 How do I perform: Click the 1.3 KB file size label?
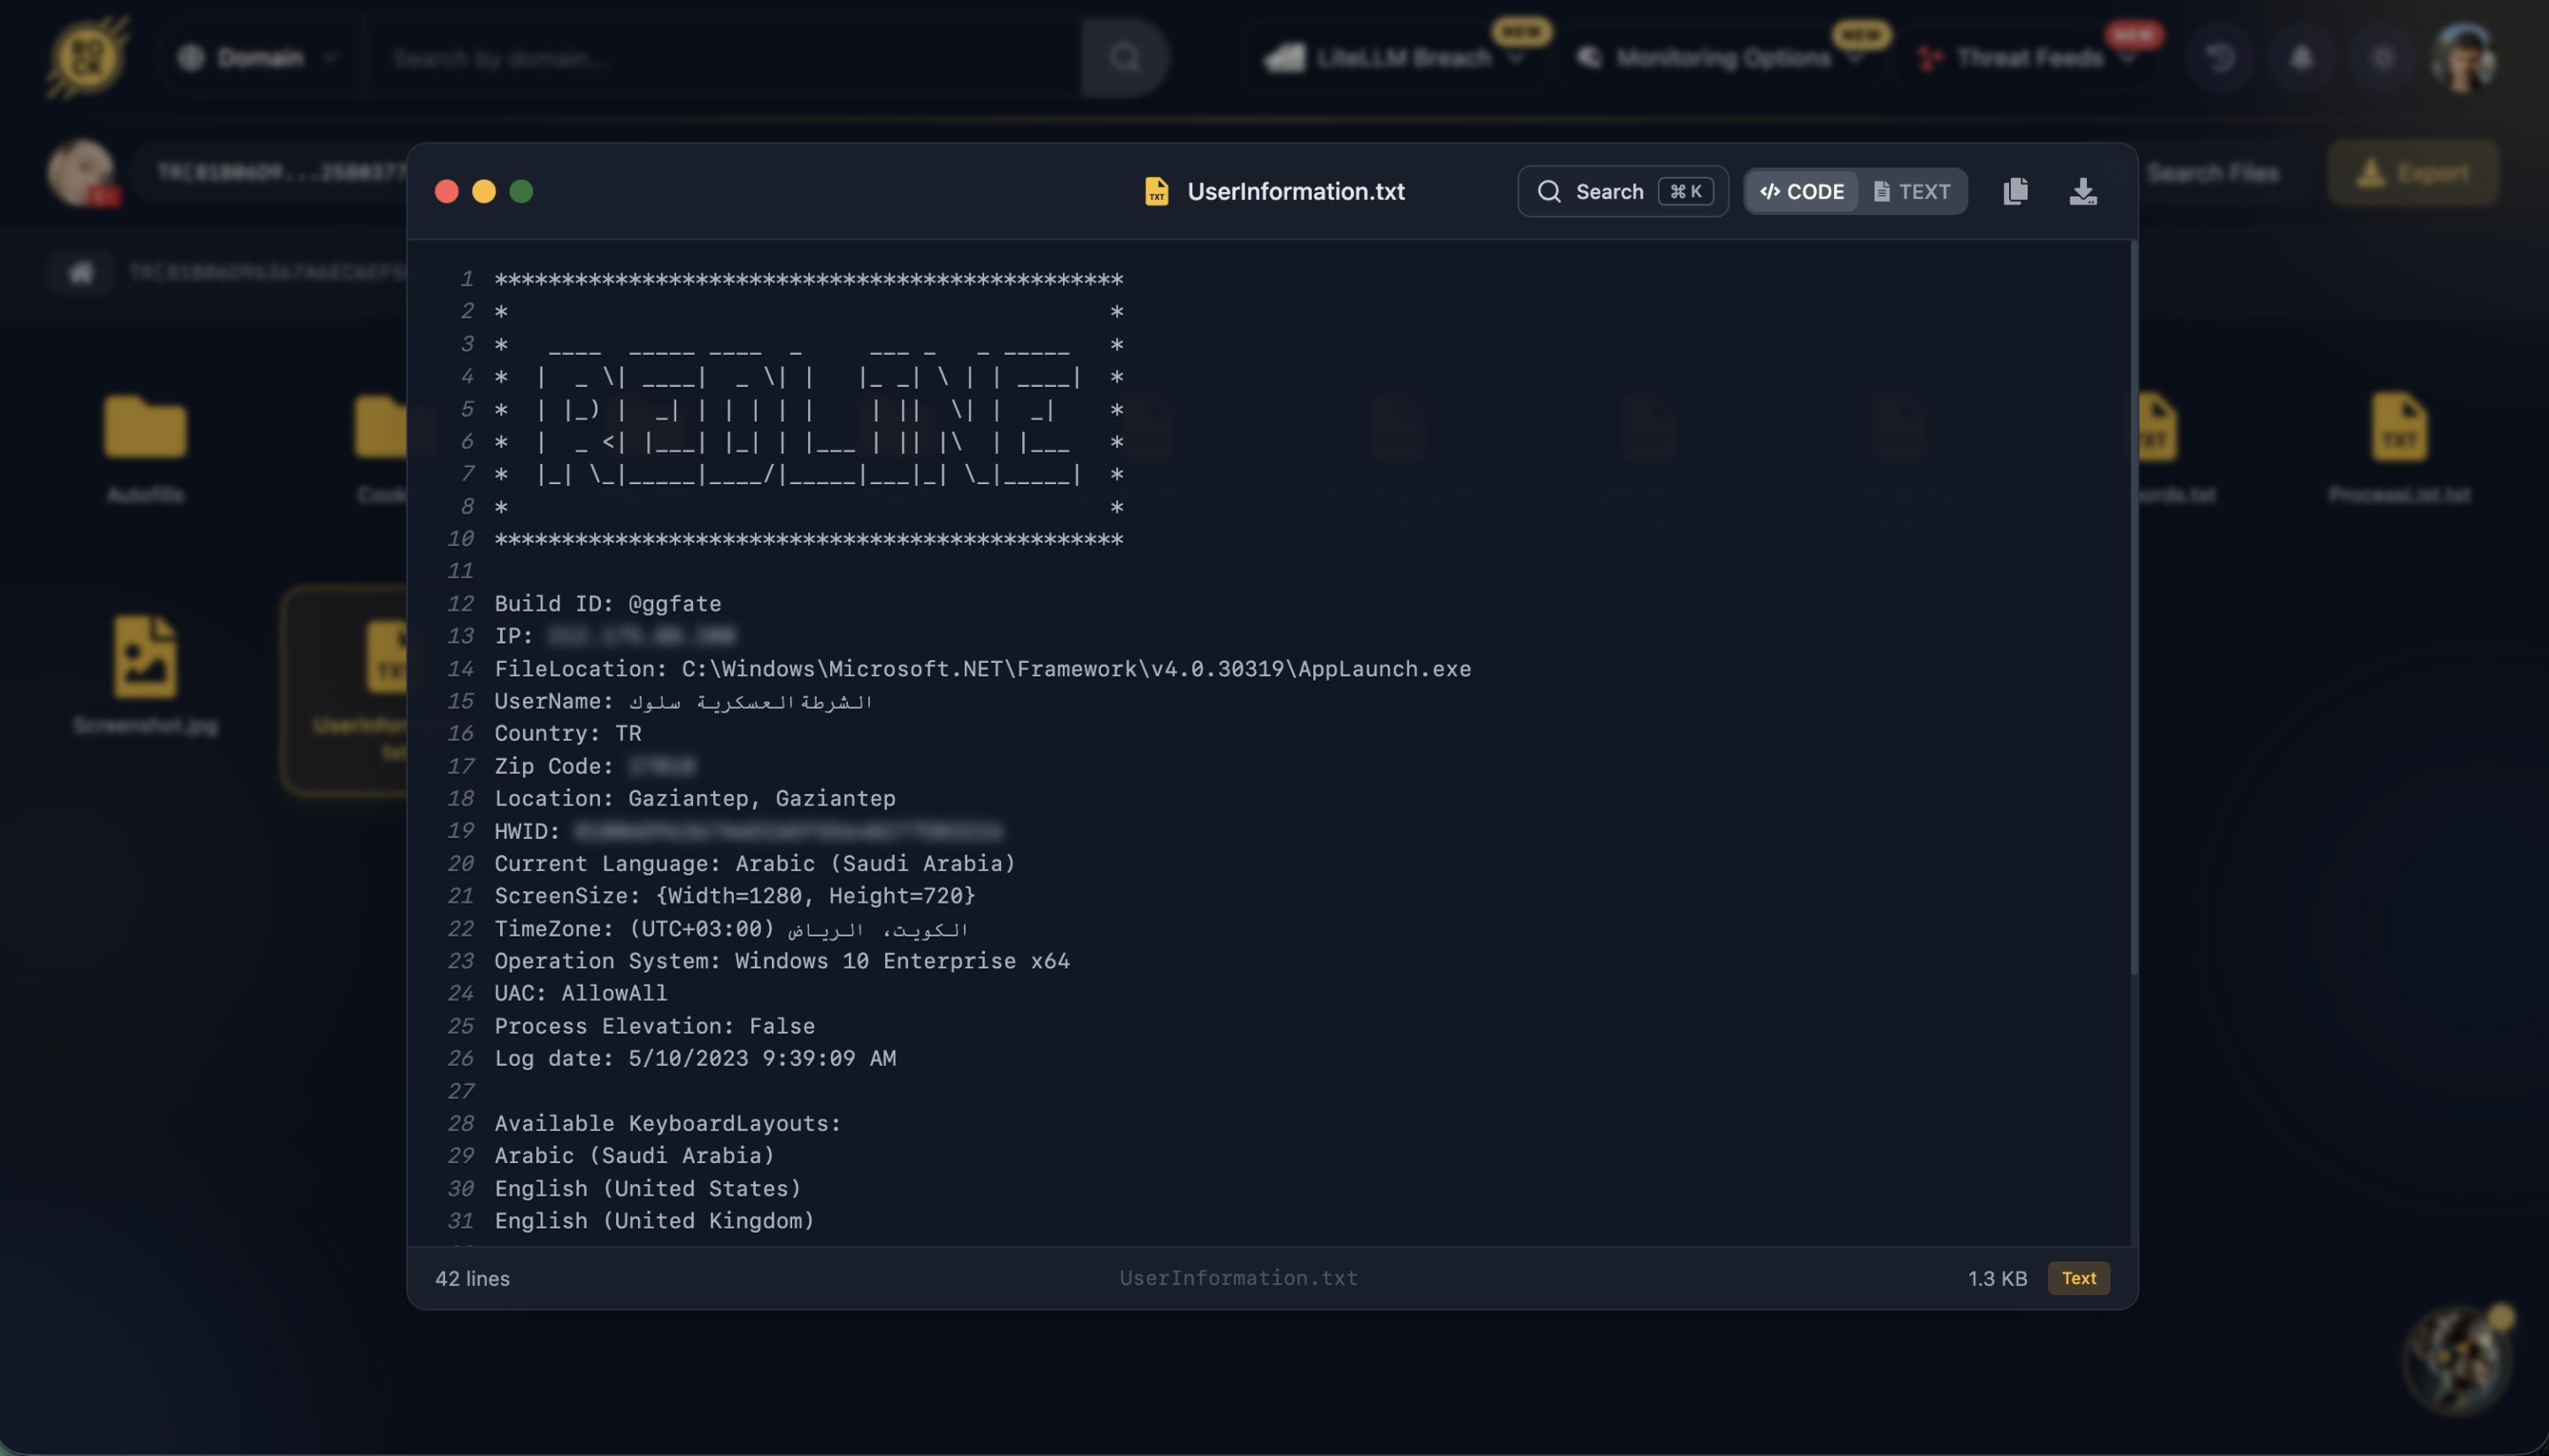pos(1997,1278)
